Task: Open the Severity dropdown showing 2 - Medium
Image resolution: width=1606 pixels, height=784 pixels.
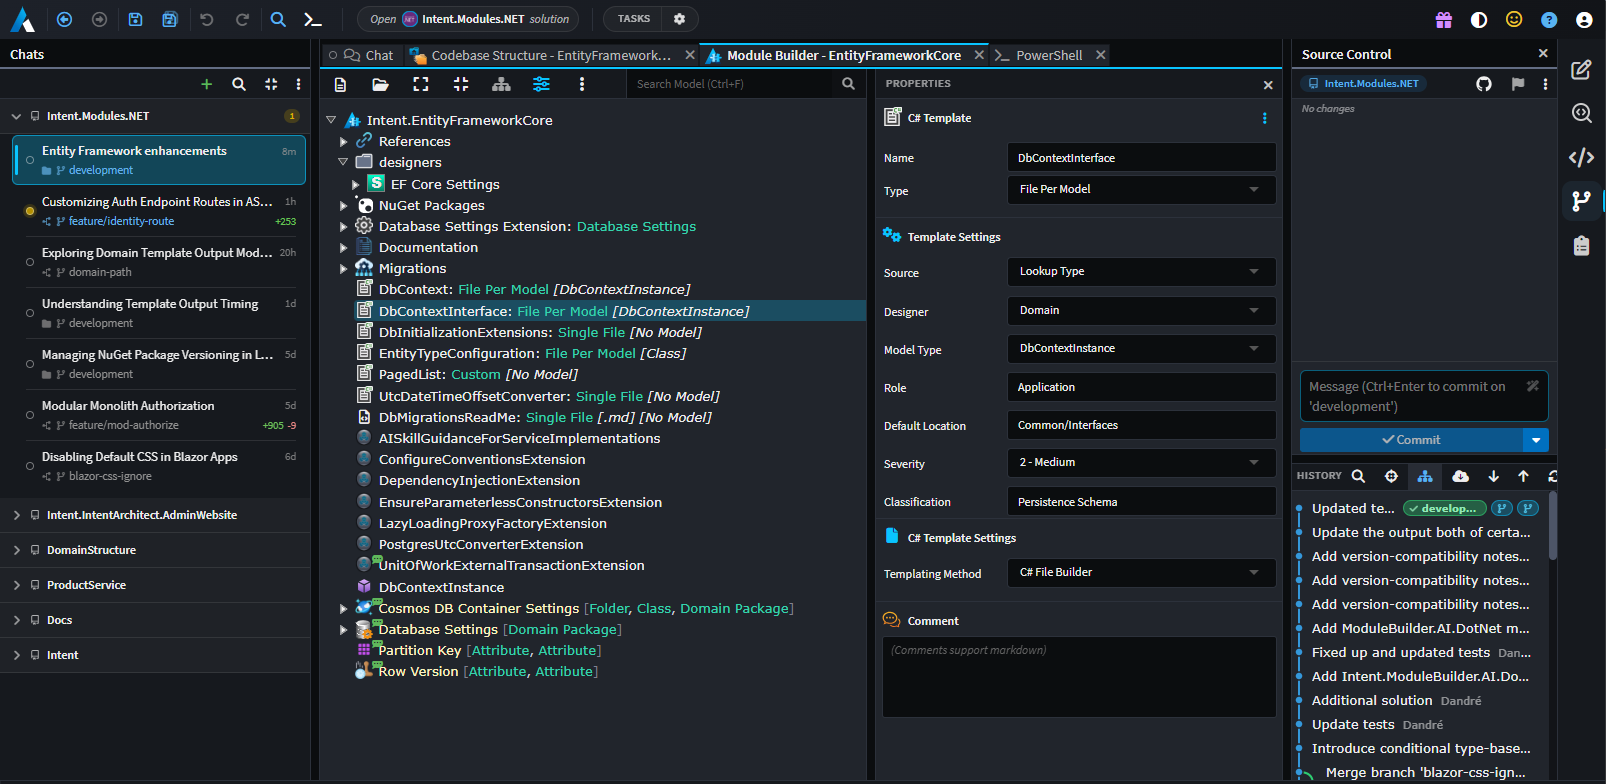Action: coord(1141,462)
